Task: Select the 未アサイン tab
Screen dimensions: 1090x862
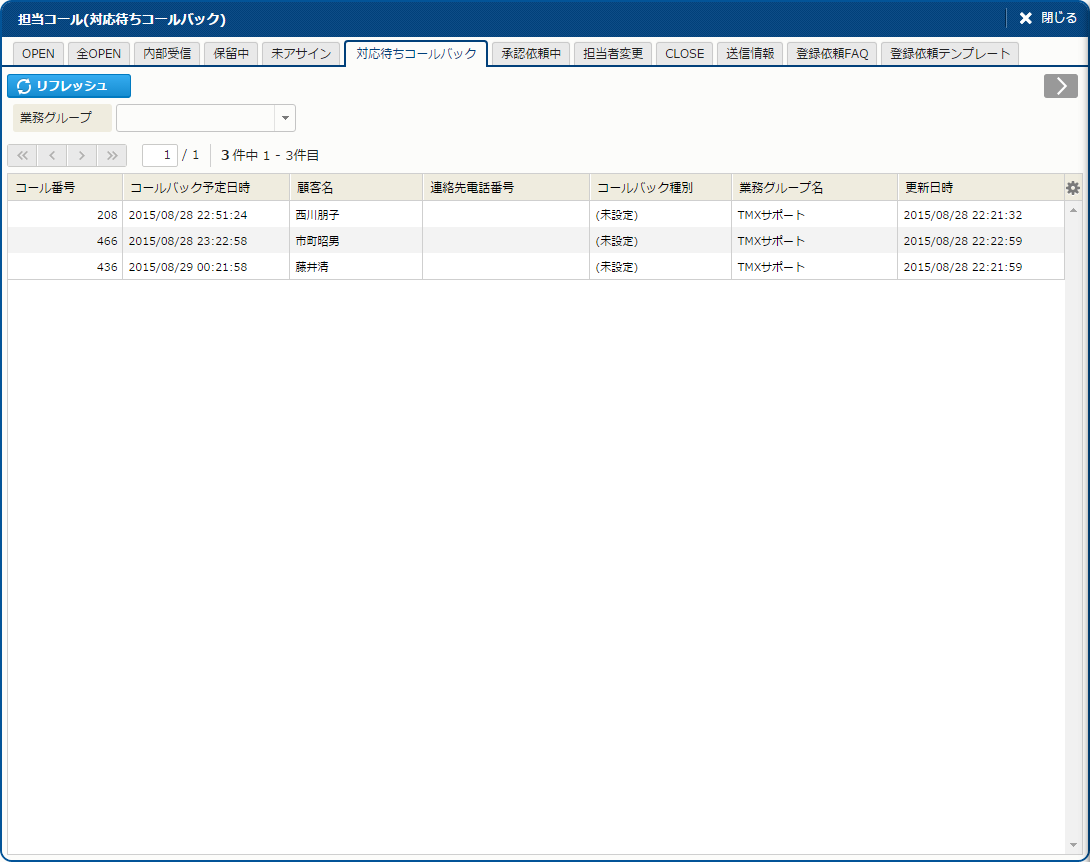Action: (x=301, y=54)
